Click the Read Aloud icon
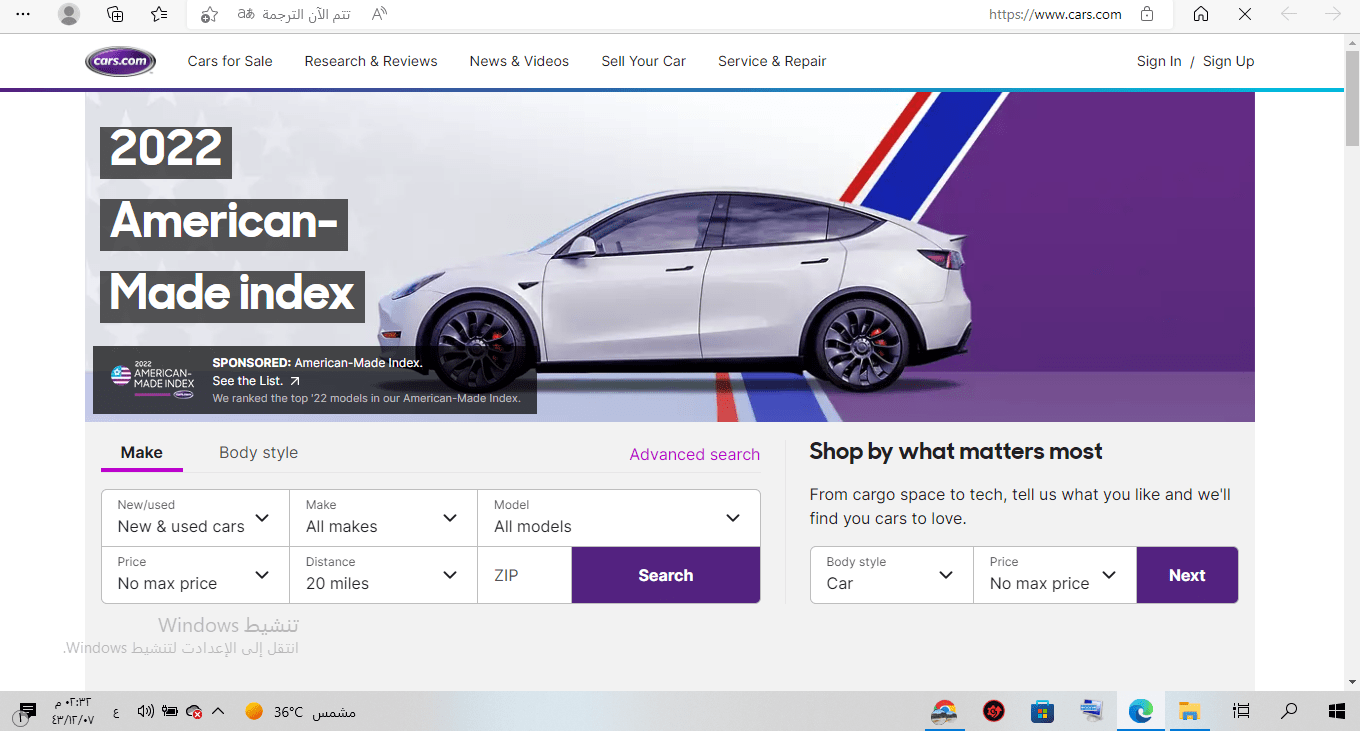 coord(379,14)
